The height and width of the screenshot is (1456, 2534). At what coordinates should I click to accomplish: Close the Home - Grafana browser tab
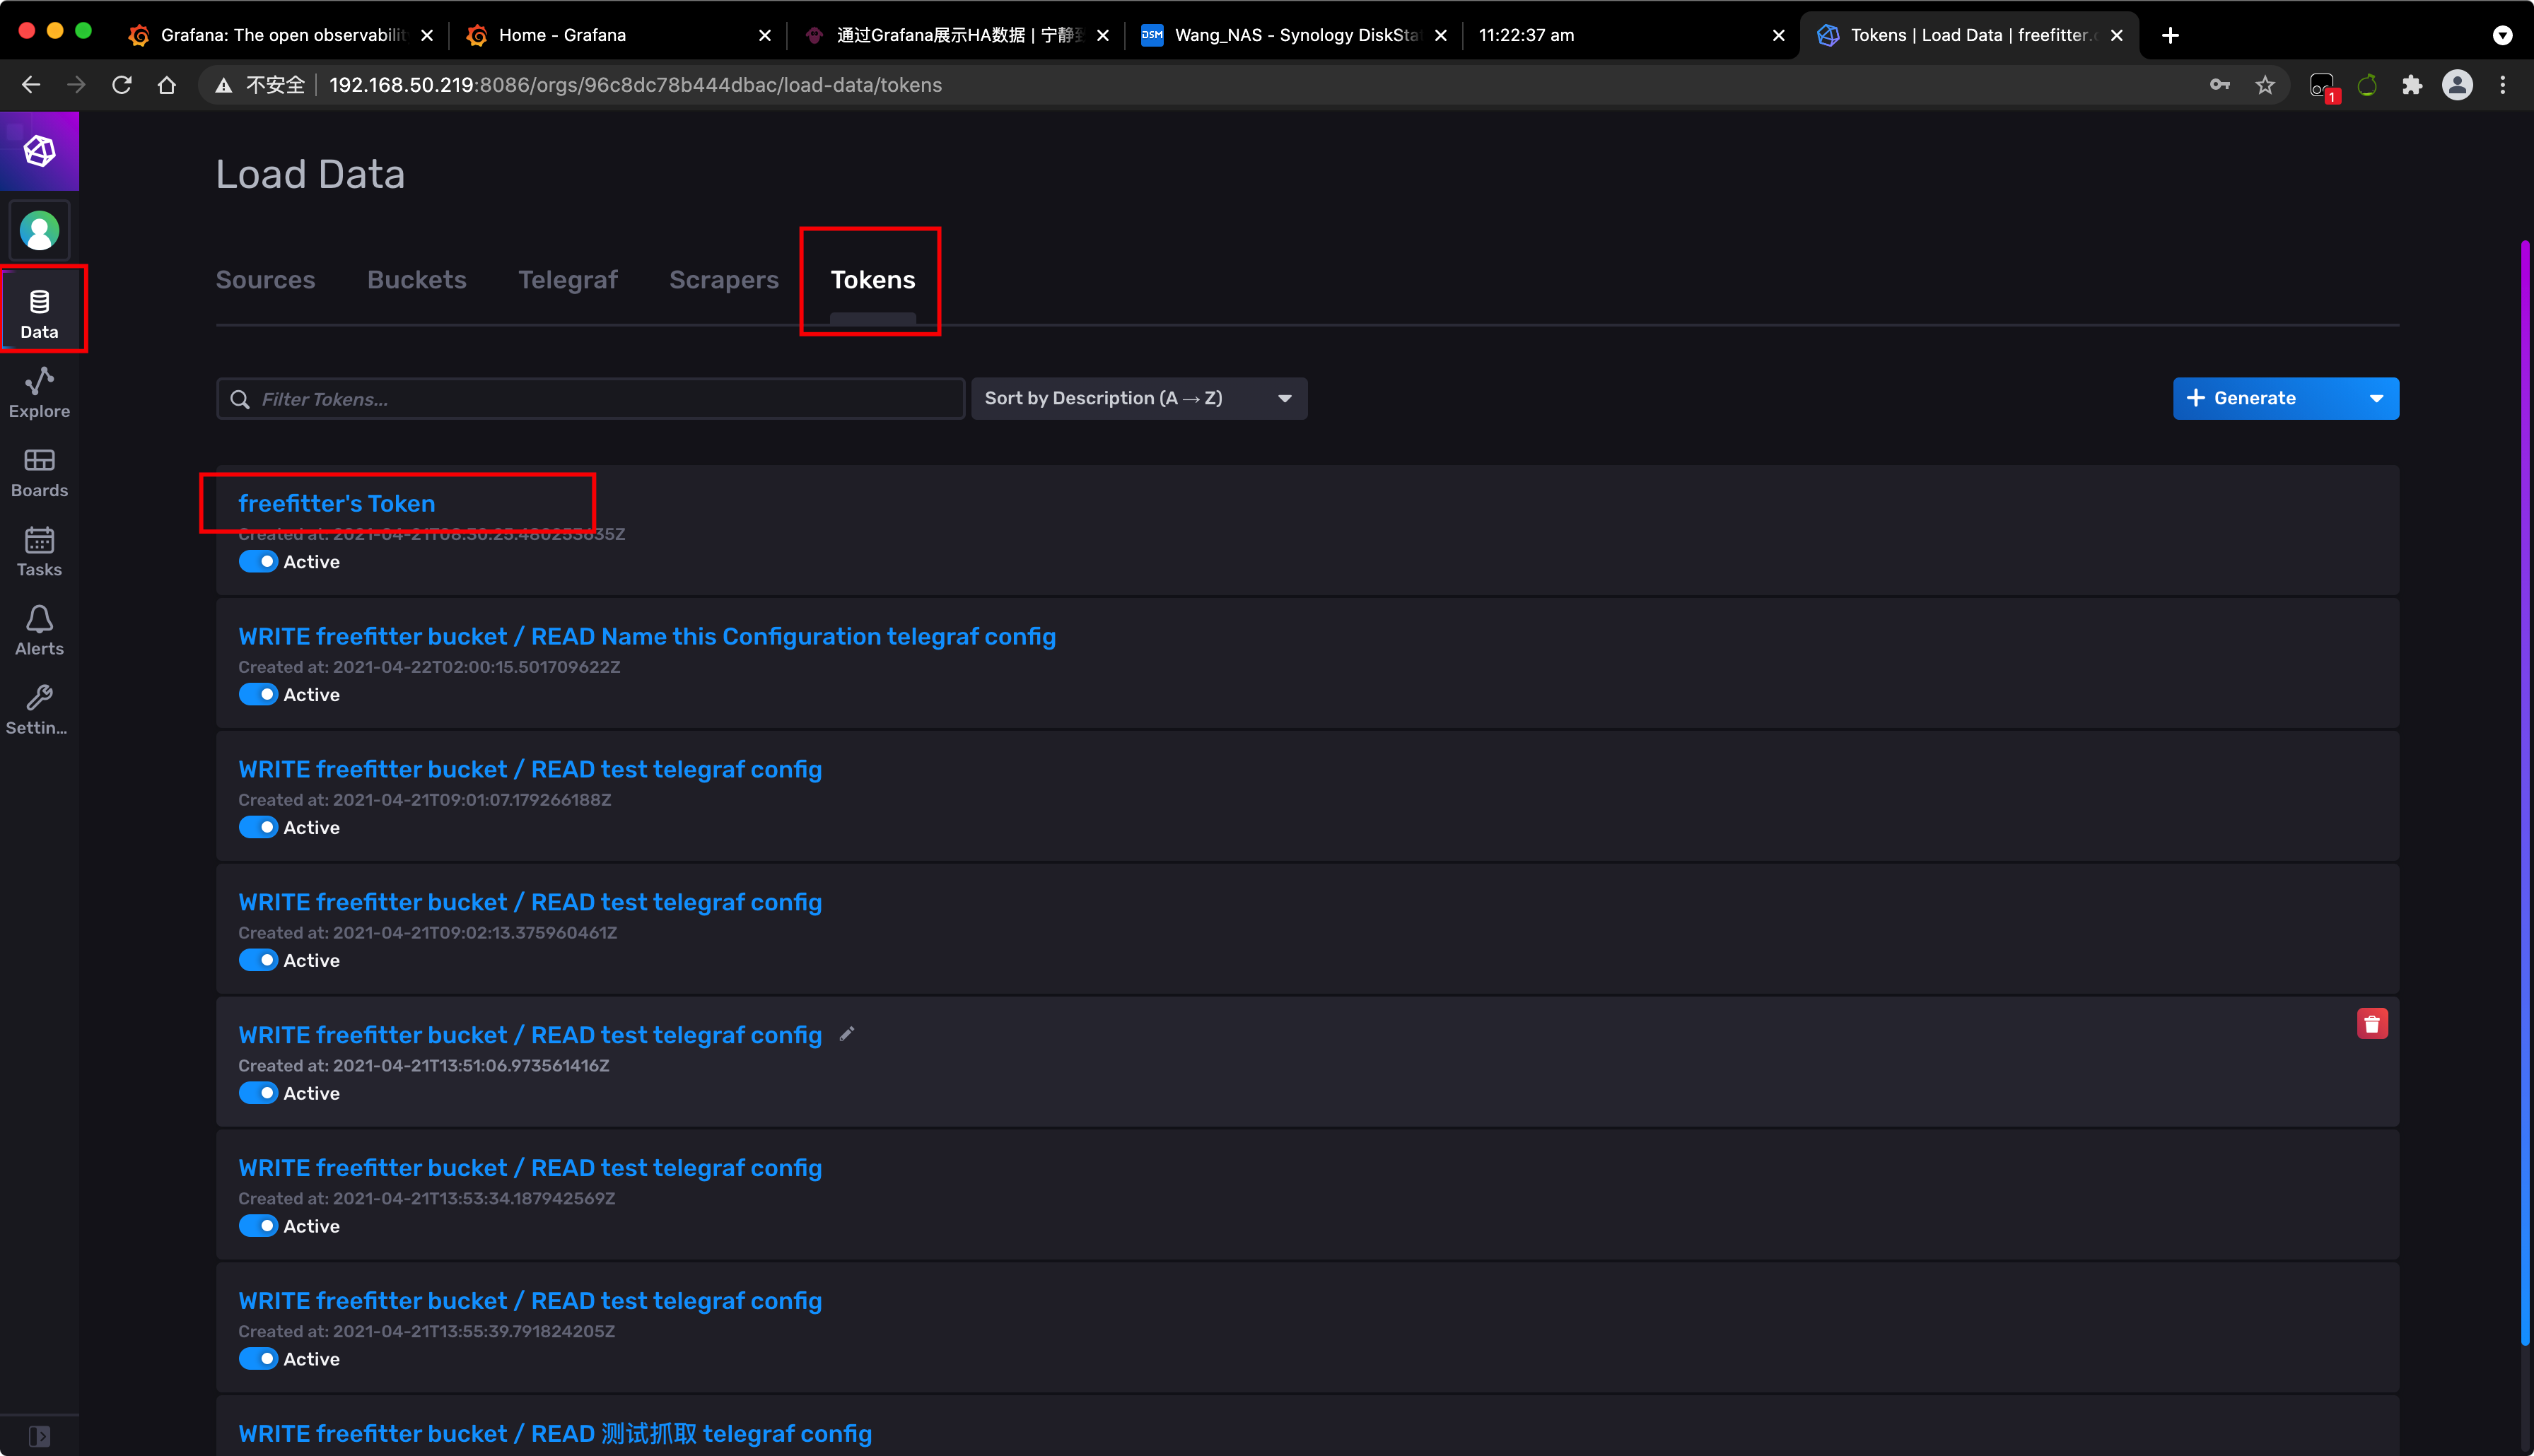[764, 35]
